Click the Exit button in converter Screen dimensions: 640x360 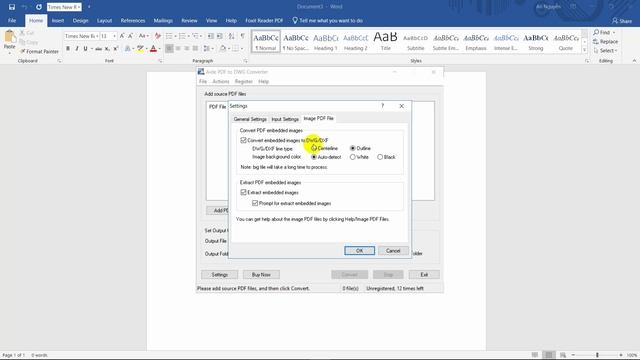tap(424, 275)
